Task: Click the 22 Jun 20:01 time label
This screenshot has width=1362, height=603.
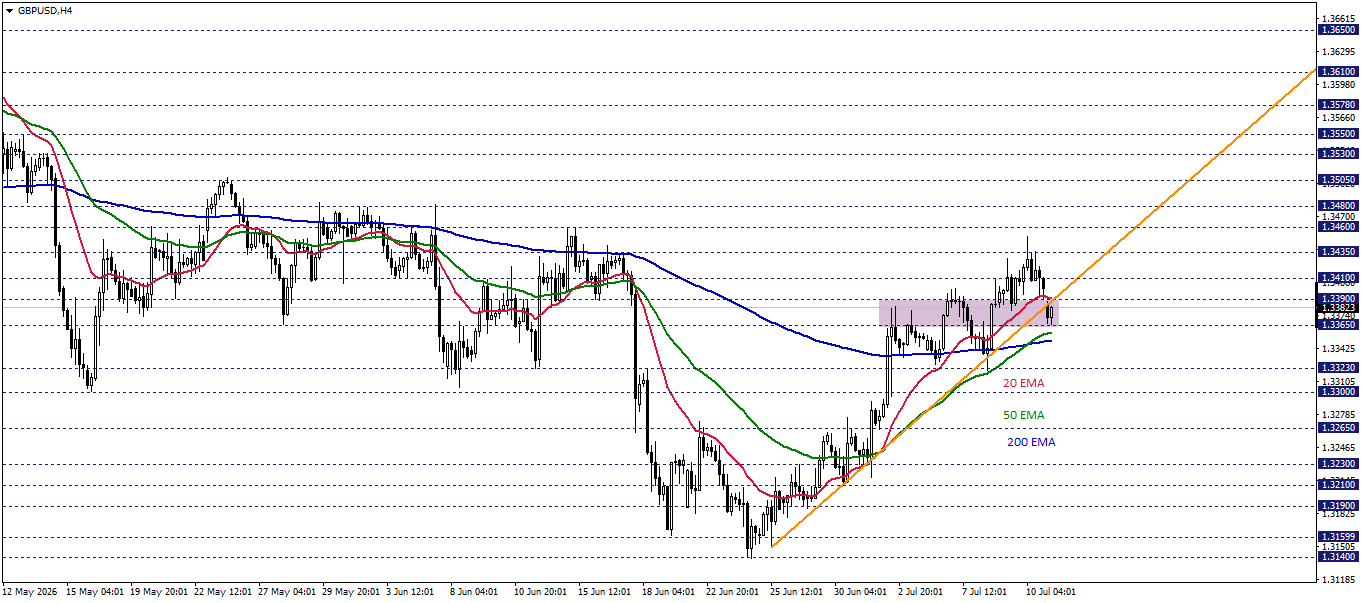Action: click(x=735, y=592)
